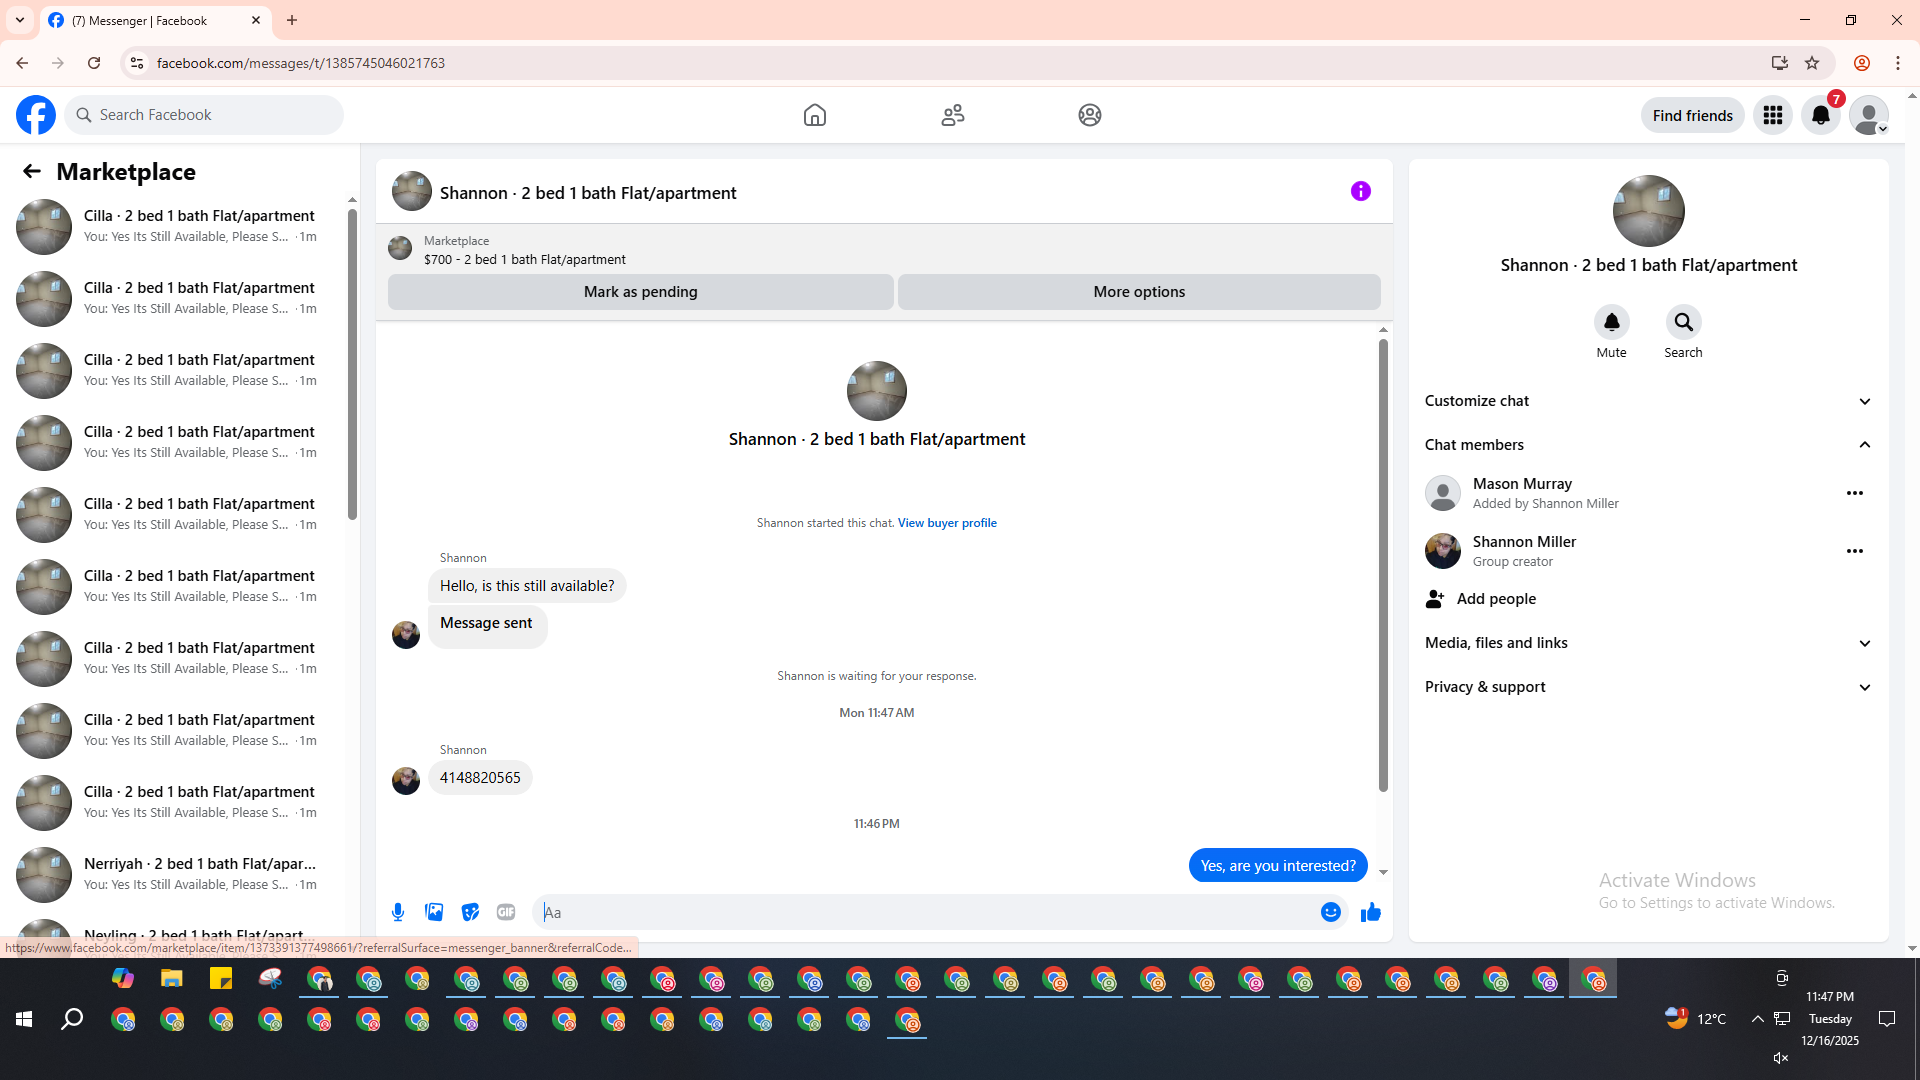Open Sticky Notes from taskbar

click(221, 978)
